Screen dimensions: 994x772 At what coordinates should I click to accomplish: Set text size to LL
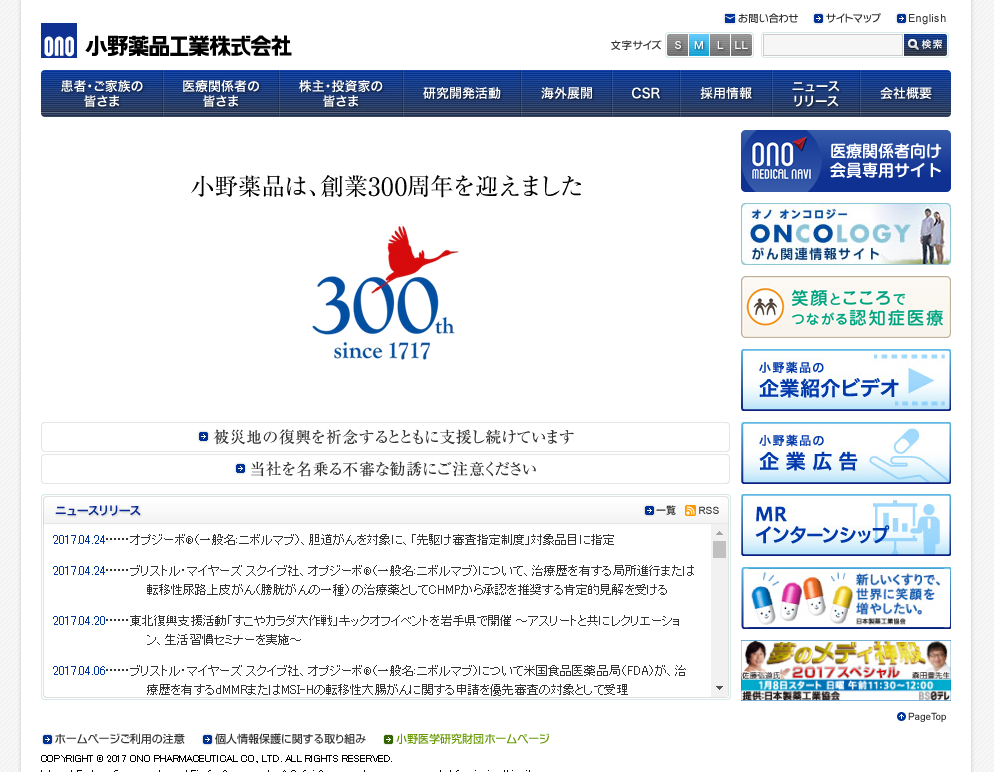(740, 45)
